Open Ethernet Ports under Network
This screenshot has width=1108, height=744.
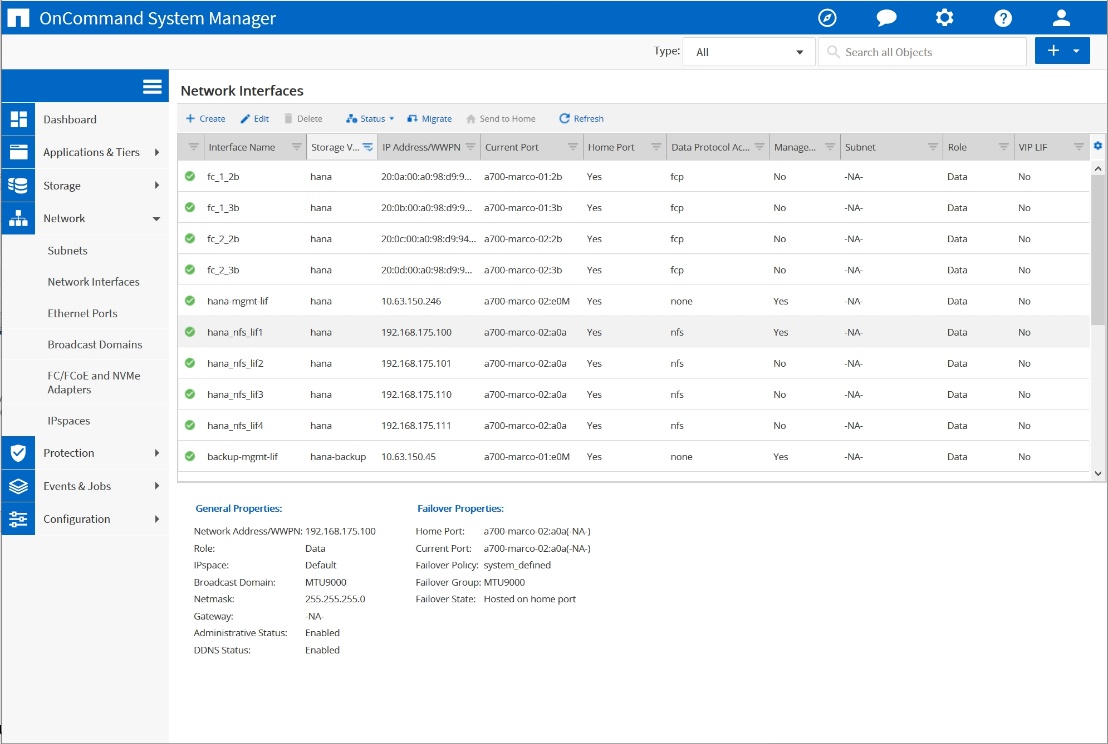(82, 313)
